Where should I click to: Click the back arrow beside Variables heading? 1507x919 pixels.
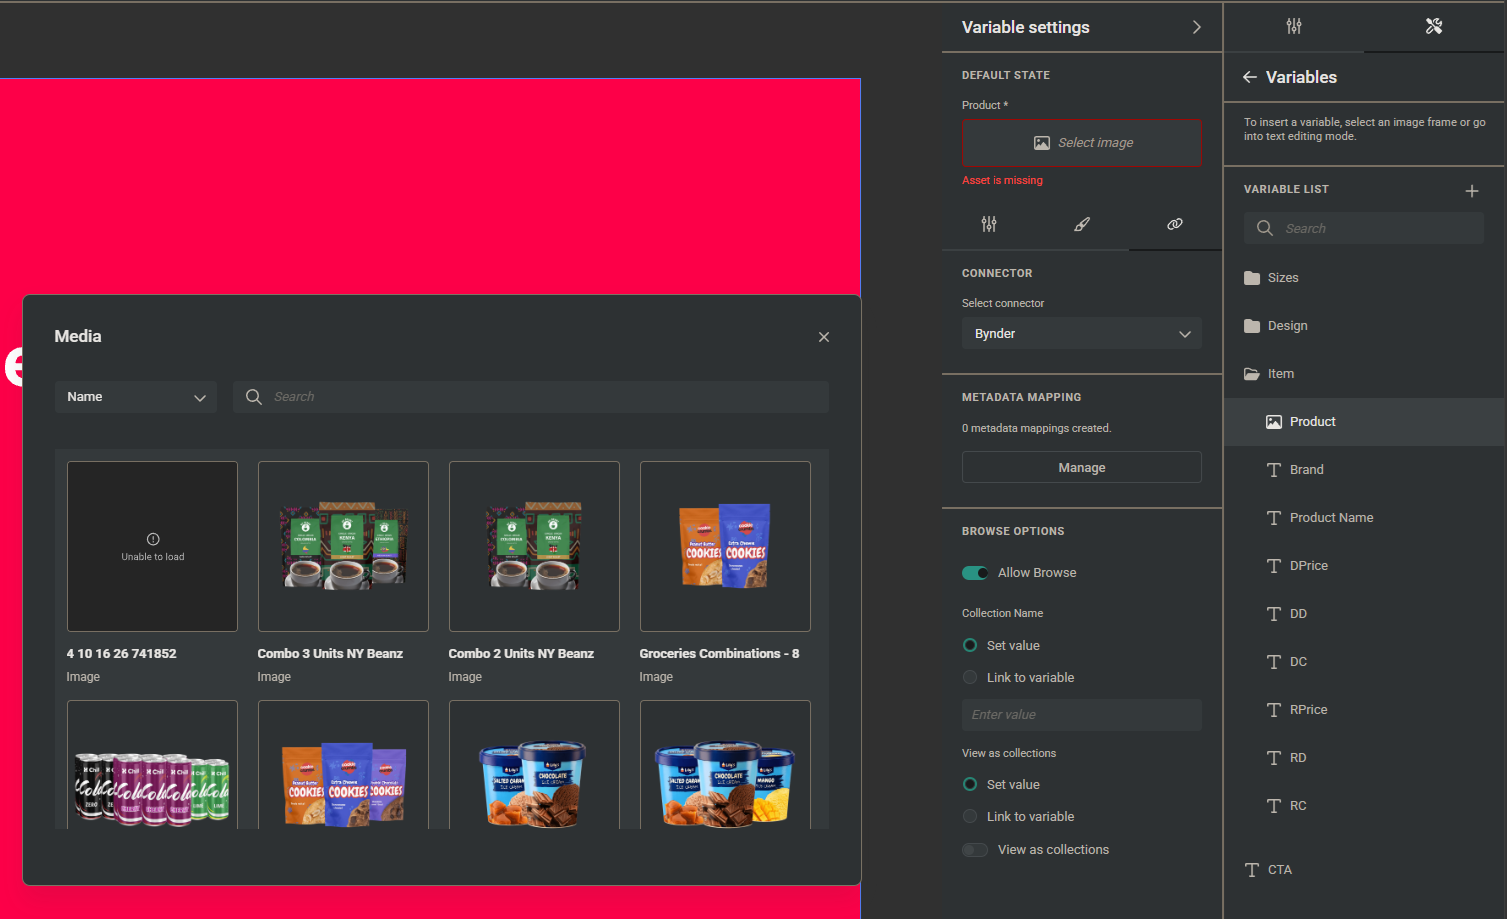tap(1249, 77)
